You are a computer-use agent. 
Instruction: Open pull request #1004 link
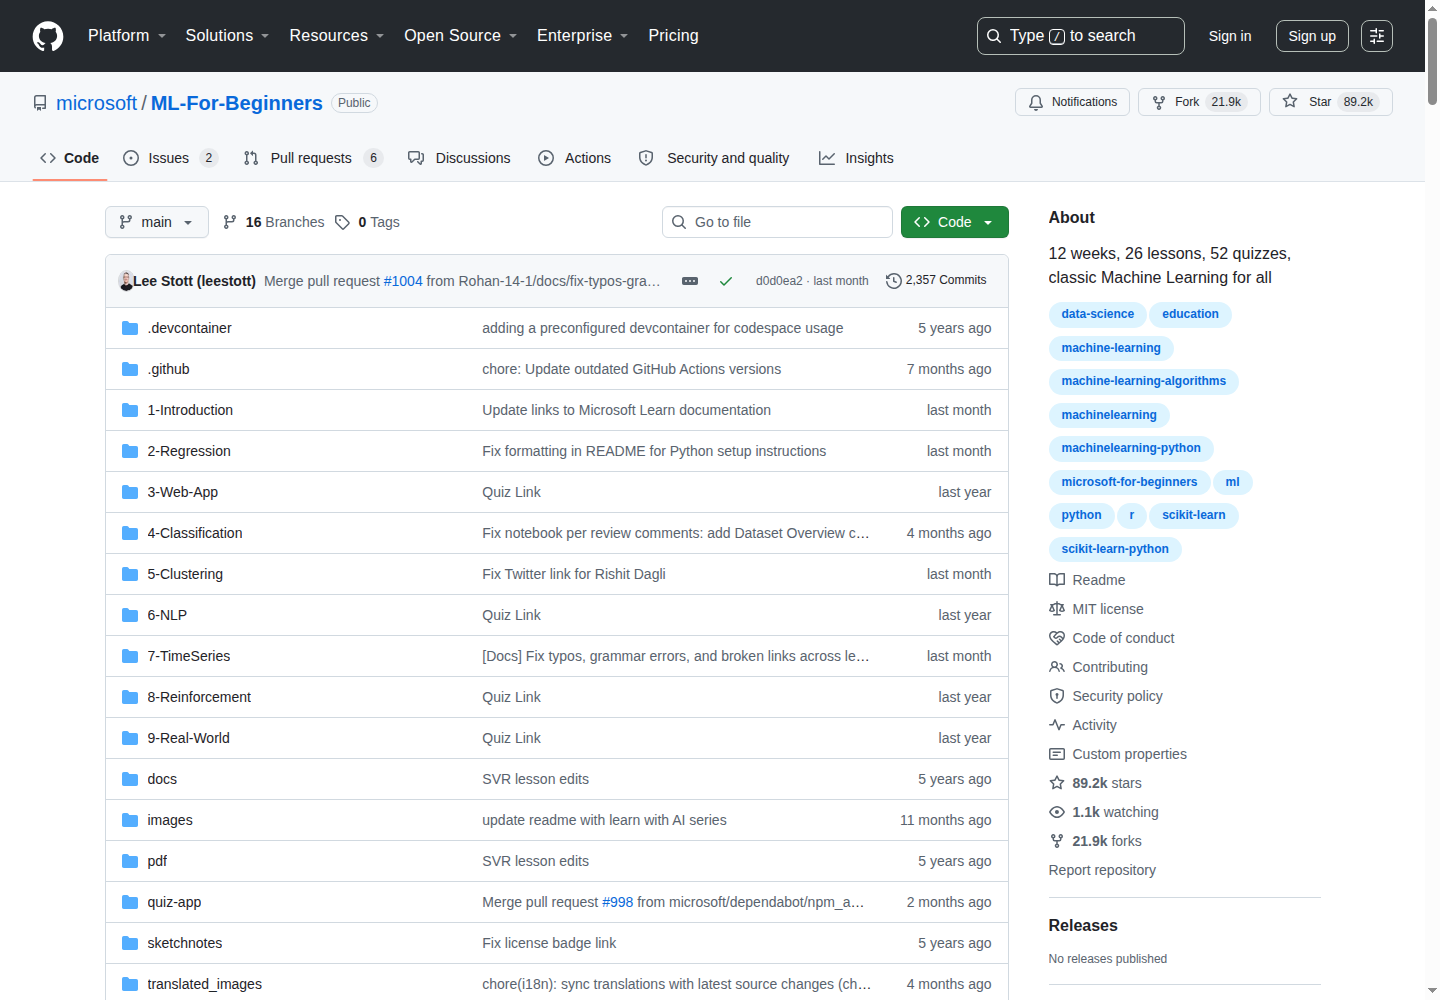tap(403, 281)
